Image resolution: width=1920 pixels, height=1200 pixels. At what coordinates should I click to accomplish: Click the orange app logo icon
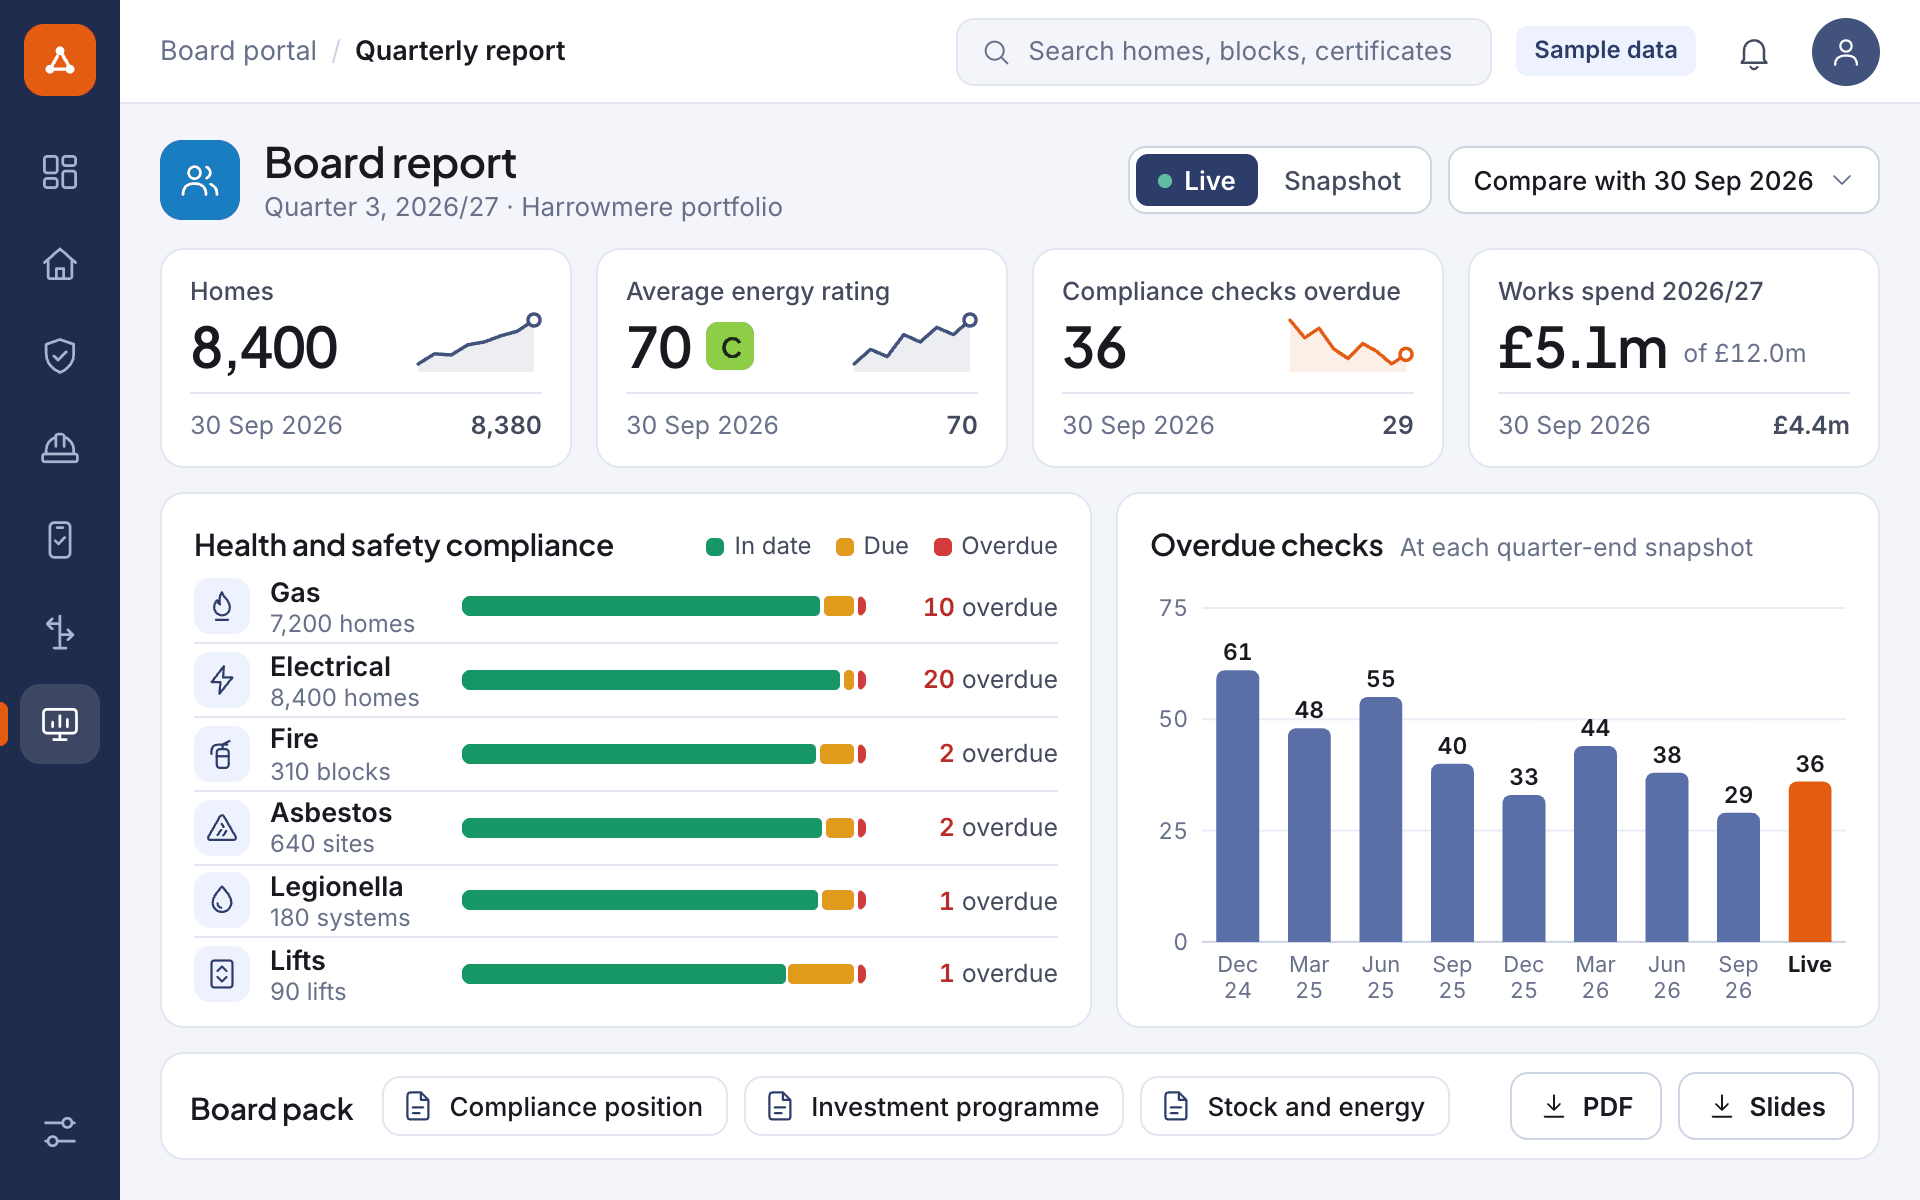pyautogui.click(x=60, y=60)
